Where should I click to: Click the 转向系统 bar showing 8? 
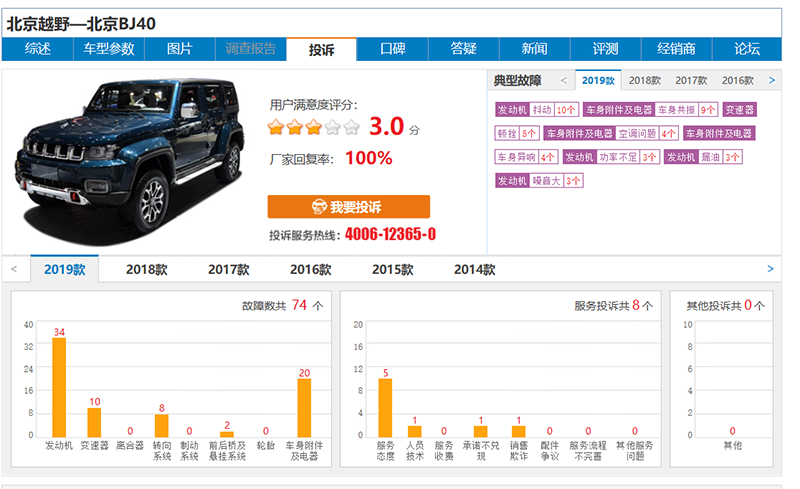coord(162,426)
